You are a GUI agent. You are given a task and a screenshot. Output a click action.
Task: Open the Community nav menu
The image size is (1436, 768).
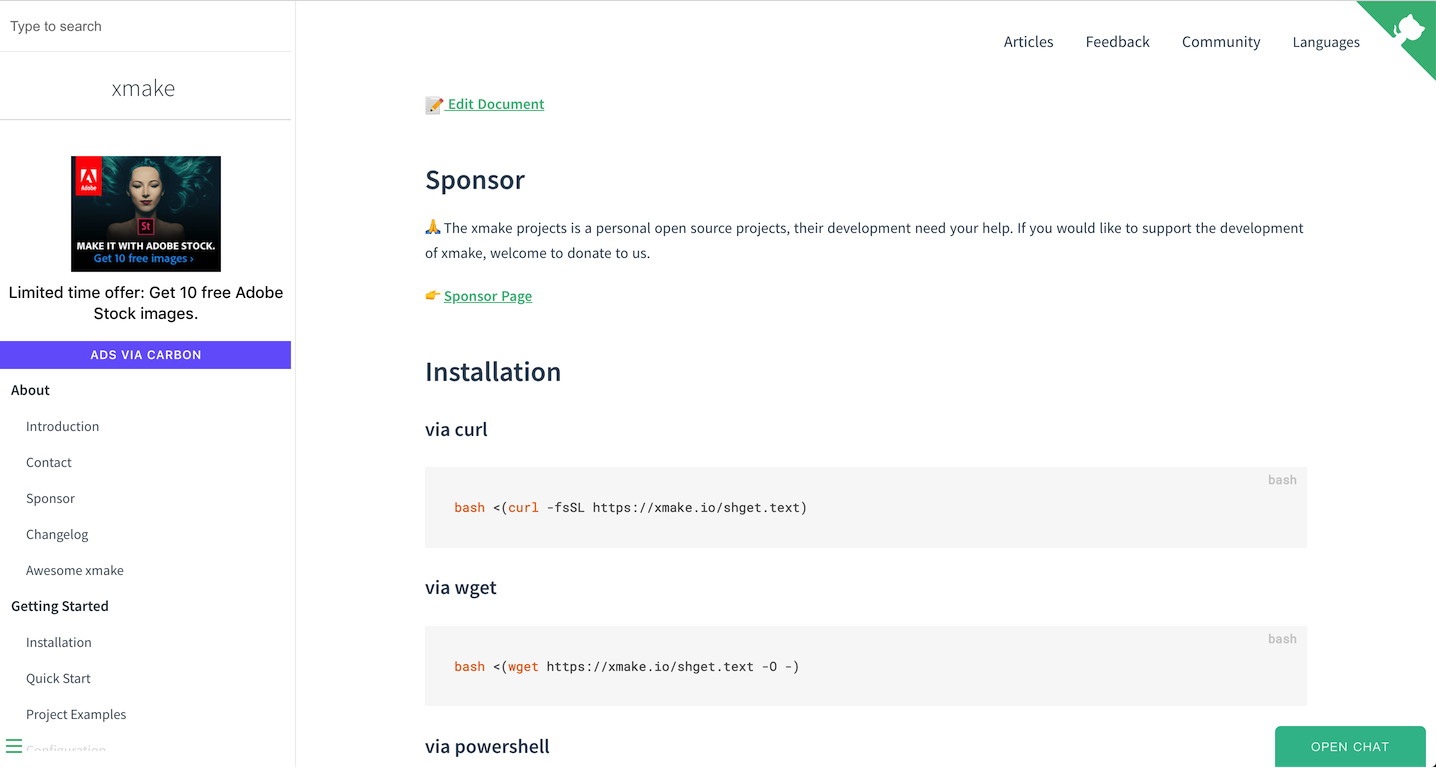(x=1221, y=42)
